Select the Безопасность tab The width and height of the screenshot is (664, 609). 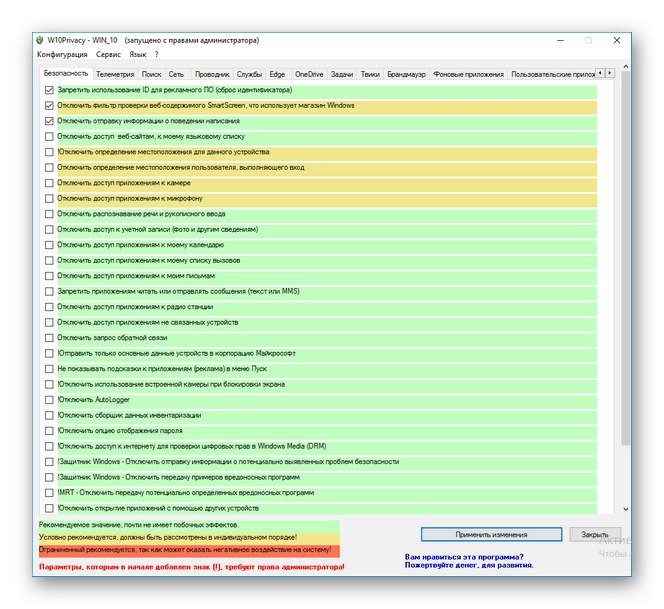click(x=66, y=73)
